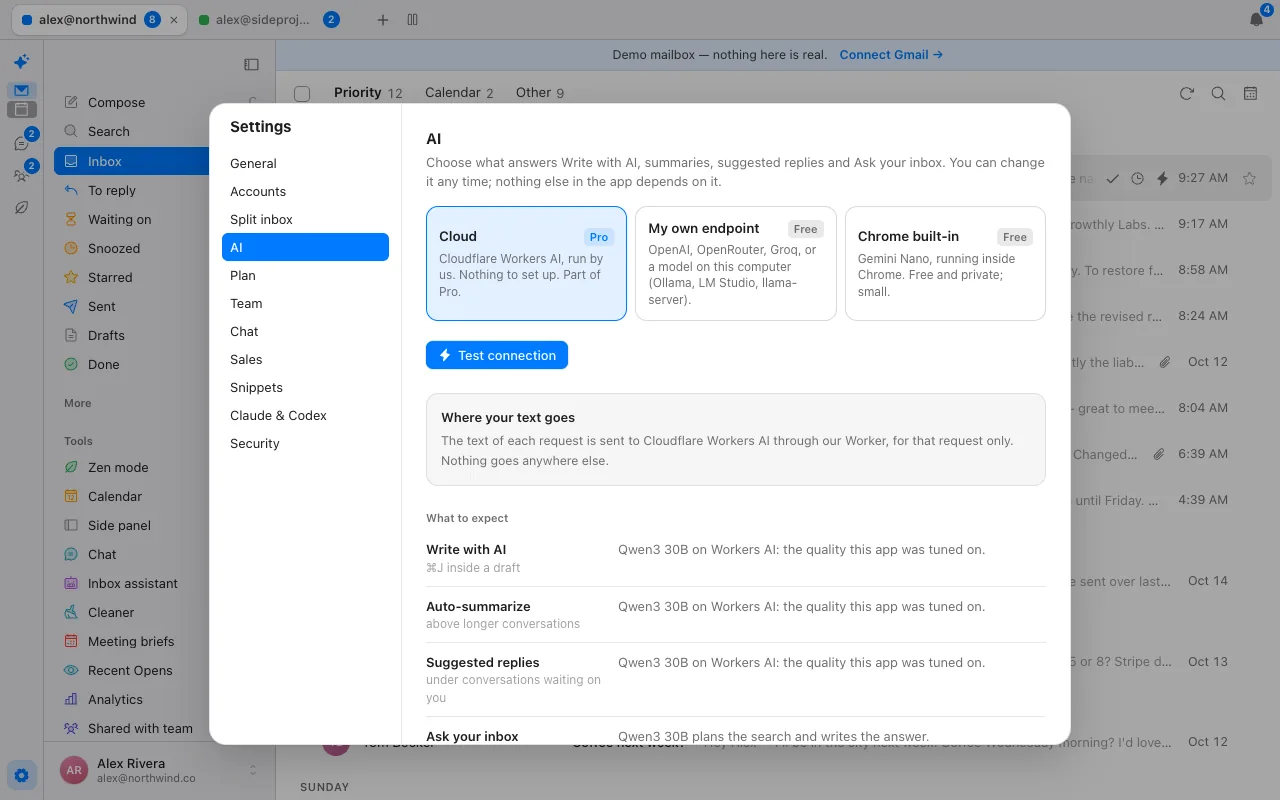Screen dimensions: 1280x800
Task: Switch to the Calendar inbox tab
Action: tap(459, 93)
